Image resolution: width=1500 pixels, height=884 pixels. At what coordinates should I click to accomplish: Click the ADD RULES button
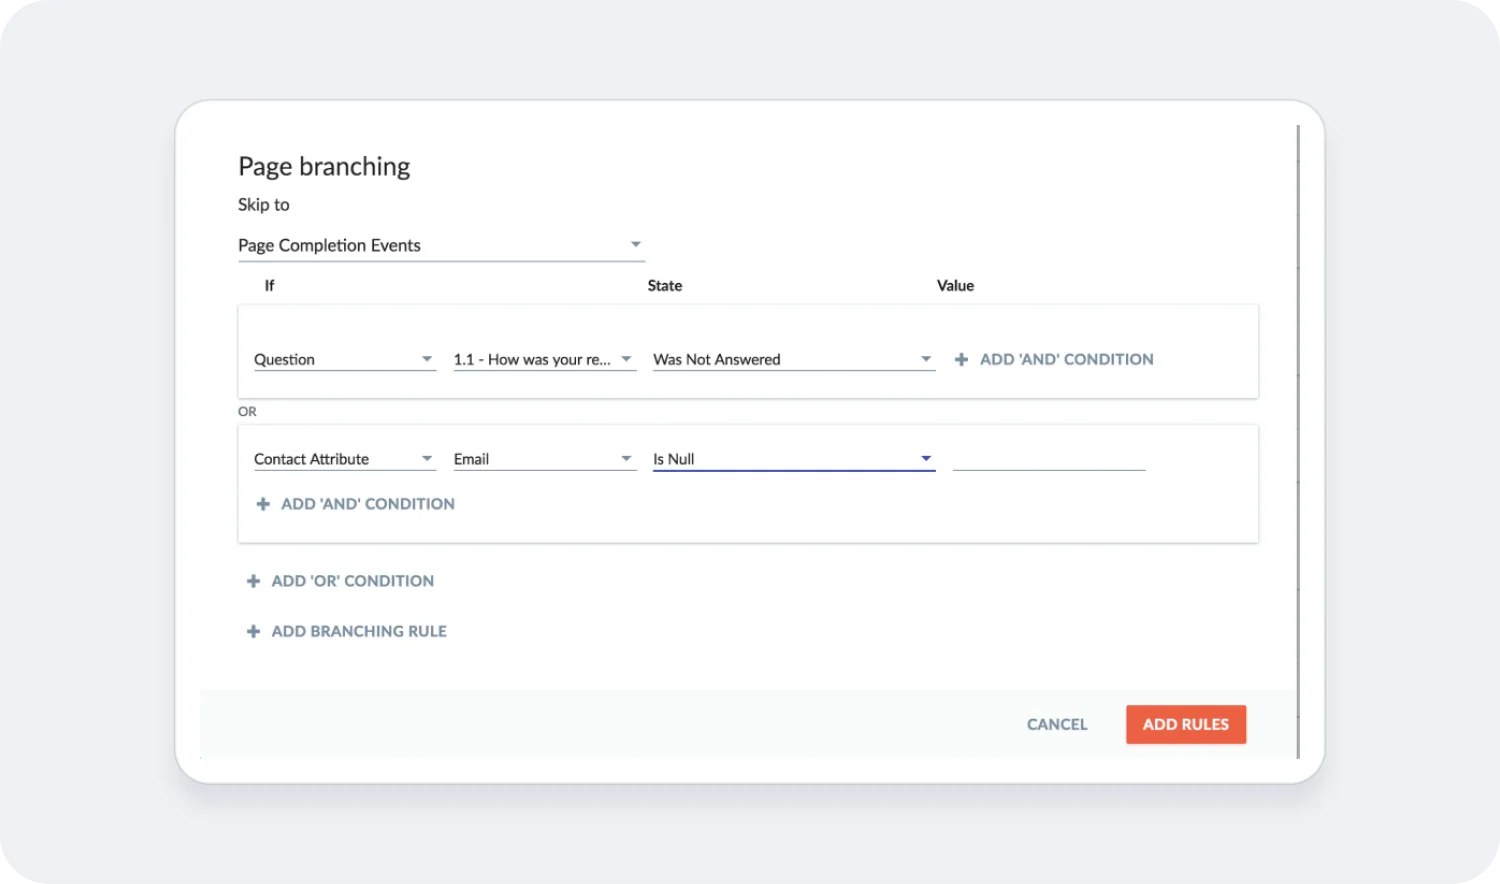pos(1186,724)
